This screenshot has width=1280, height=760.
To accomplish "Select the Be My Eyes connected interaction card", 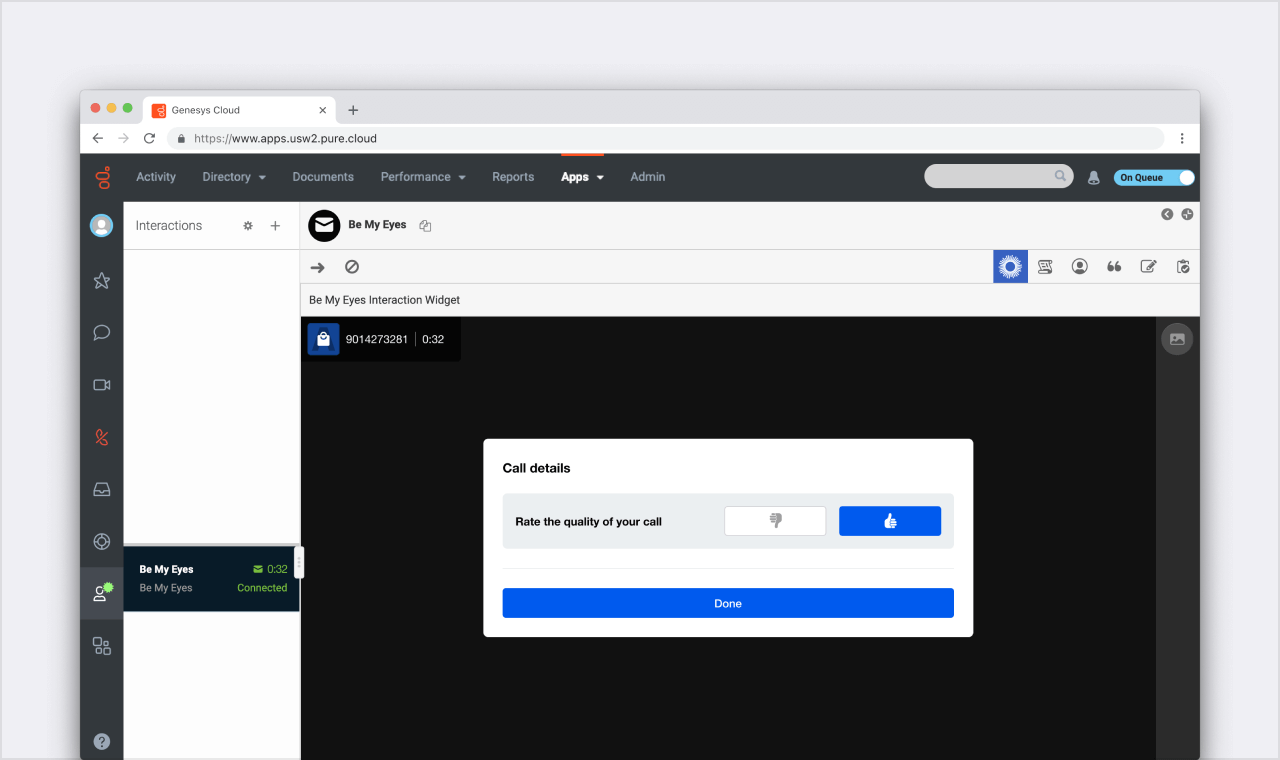I will click(211, 579).
